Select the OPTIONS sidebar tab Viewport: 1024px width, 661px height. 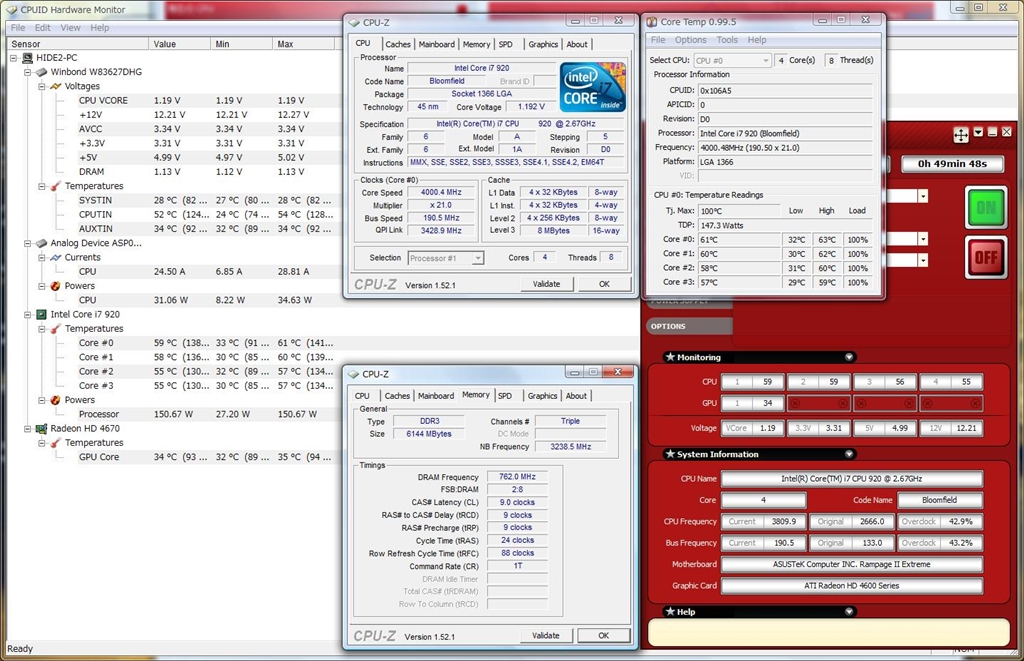pos(668,326)
